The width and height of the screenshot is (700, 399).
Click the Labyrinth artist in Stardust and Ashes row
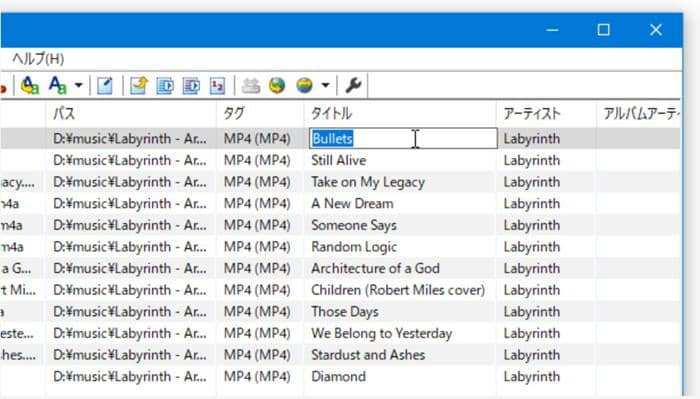click(x=532, y=355)
